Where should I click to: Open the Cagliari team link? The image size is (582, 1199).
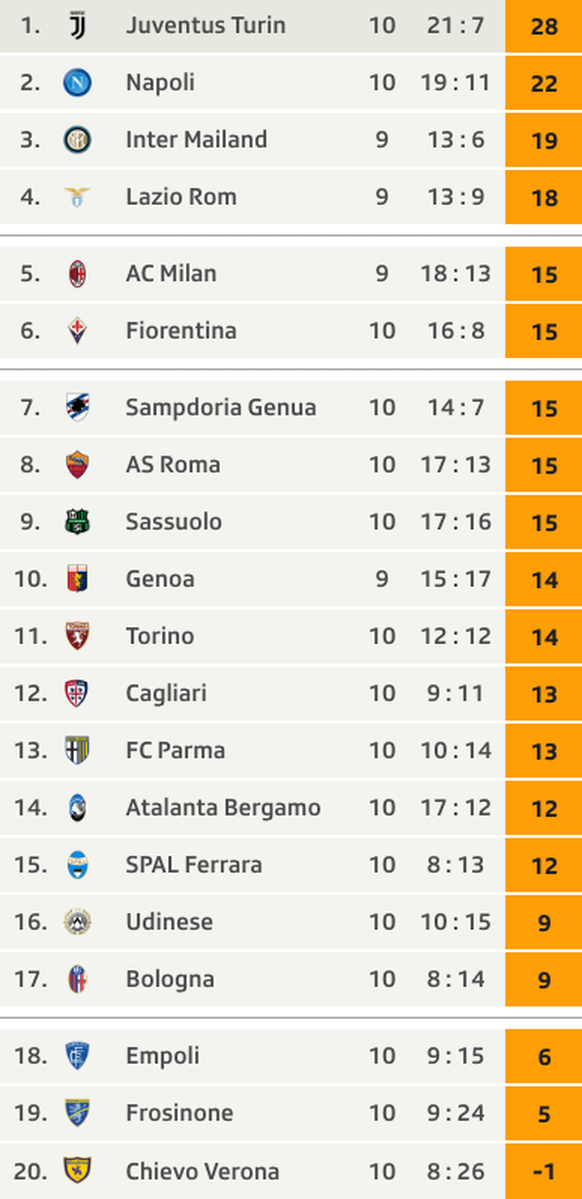click(166, 694)
